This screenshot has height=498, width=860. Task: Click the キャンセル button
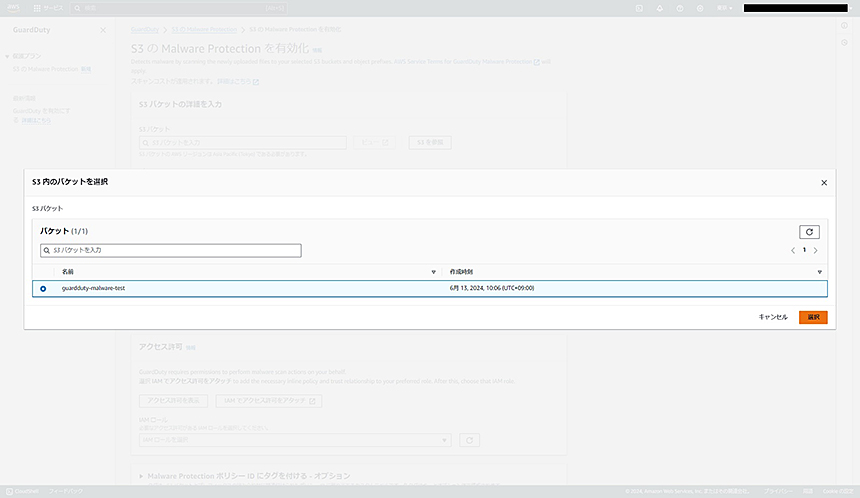coord(773,317)
